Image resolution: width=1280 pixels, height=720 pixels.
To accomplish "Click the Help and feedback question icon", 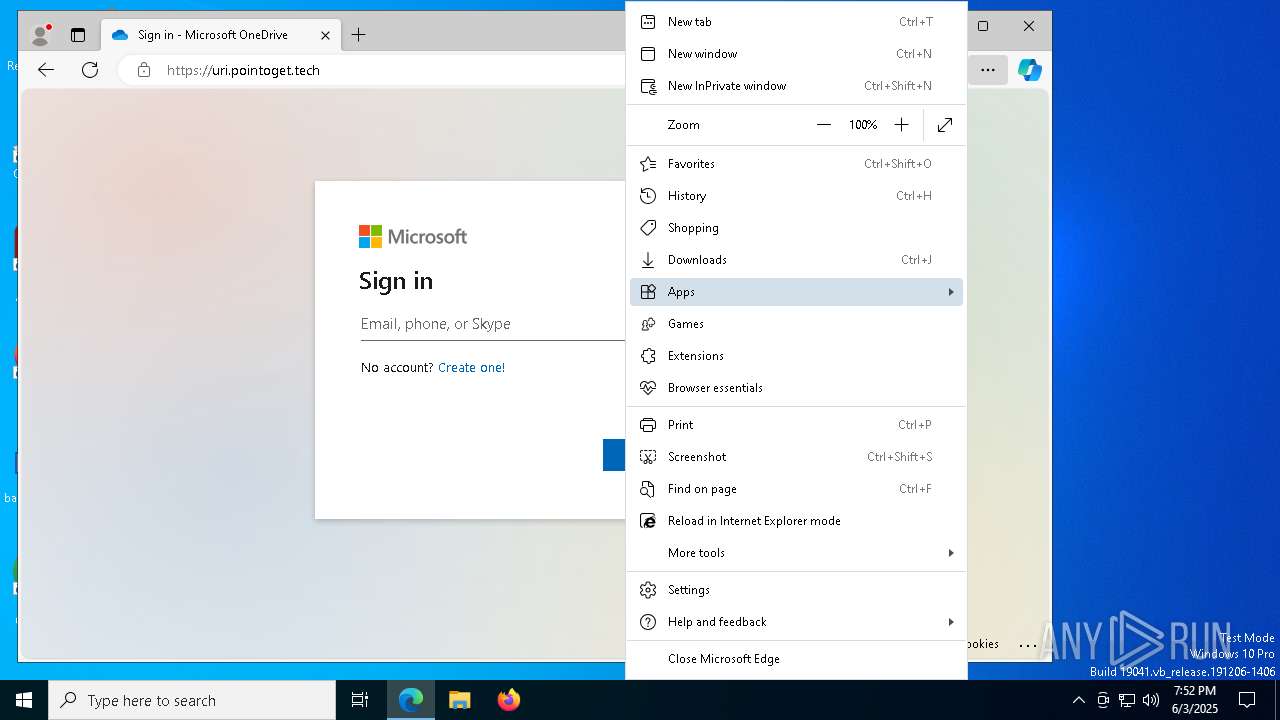I will point(648,622).
